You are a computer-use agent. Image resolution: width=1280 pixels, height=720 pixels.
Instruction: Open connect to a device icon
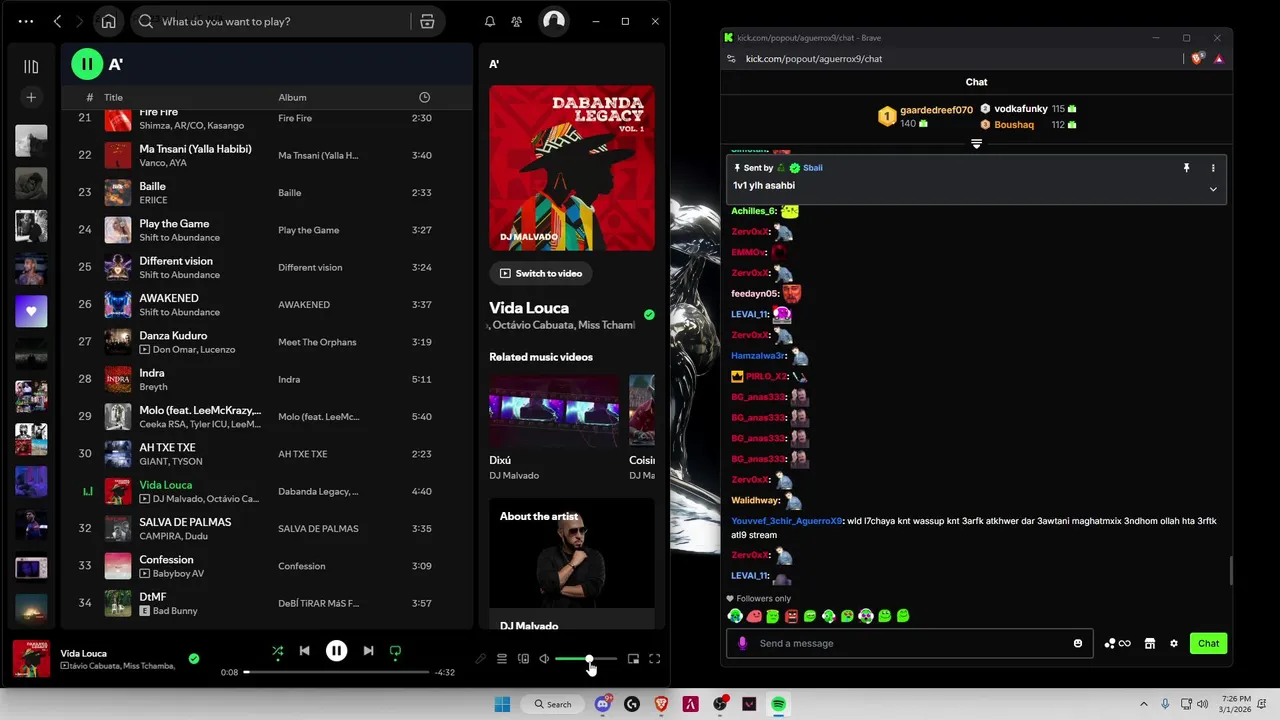click(523, 659)
